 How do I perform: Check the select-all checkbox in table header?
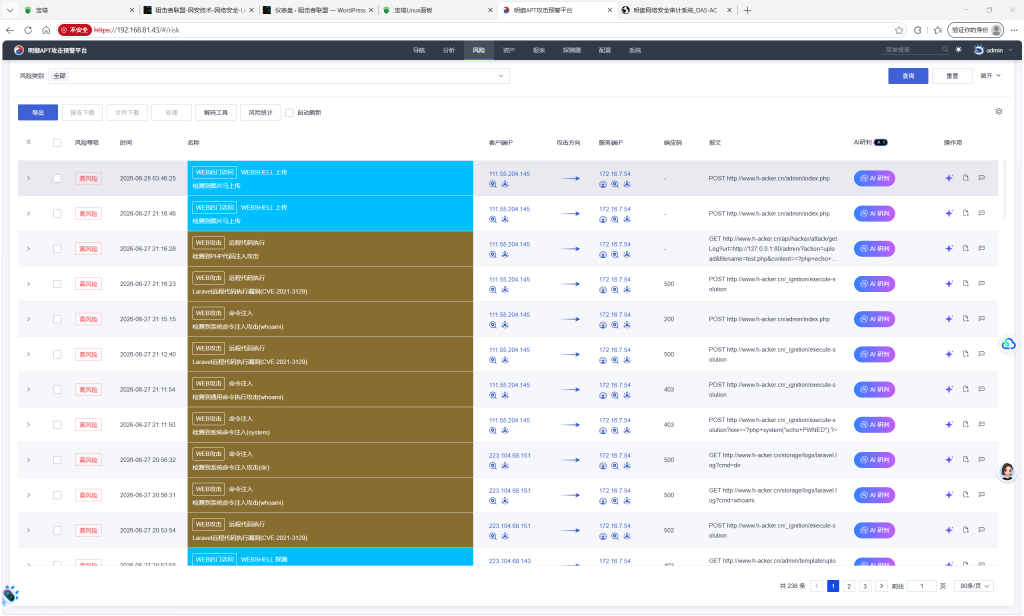click(x=57, y=142)
